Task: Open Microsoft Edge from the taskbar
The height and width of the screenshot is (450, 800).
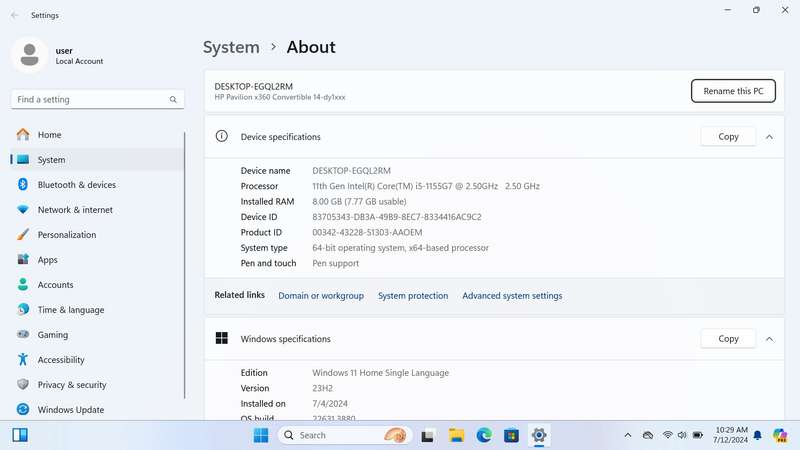Action: (x=484, y=435)
